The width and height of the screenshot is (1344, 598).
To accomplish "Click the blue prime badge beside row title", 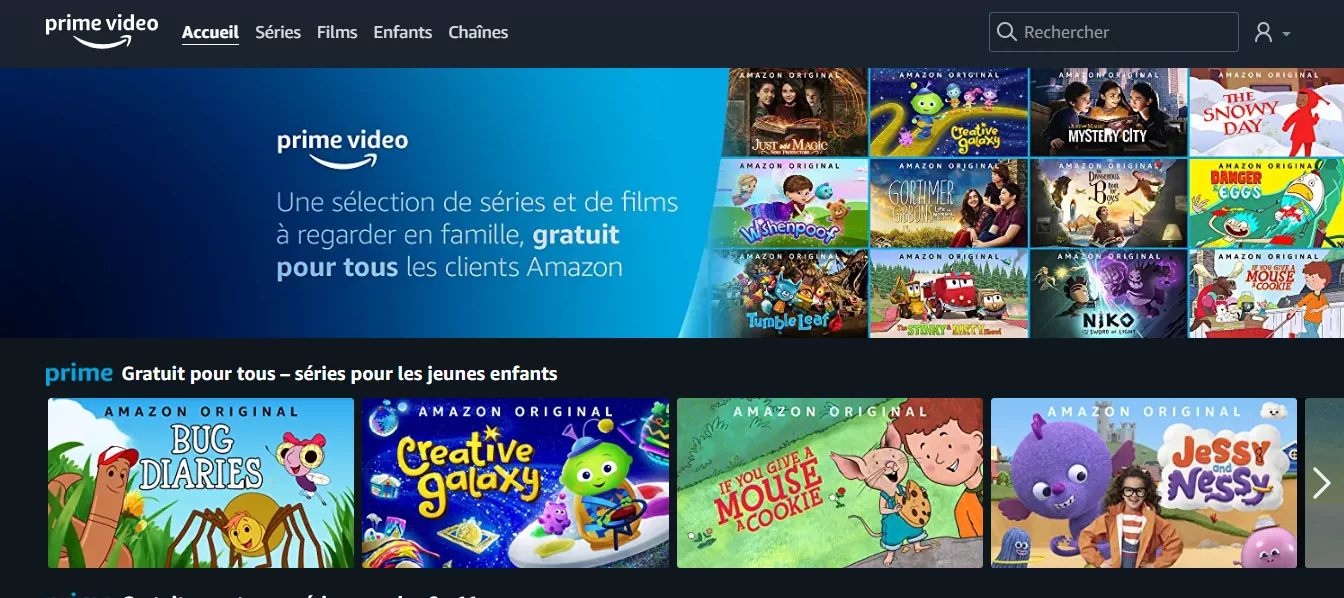I will click(x=79, y=373).
